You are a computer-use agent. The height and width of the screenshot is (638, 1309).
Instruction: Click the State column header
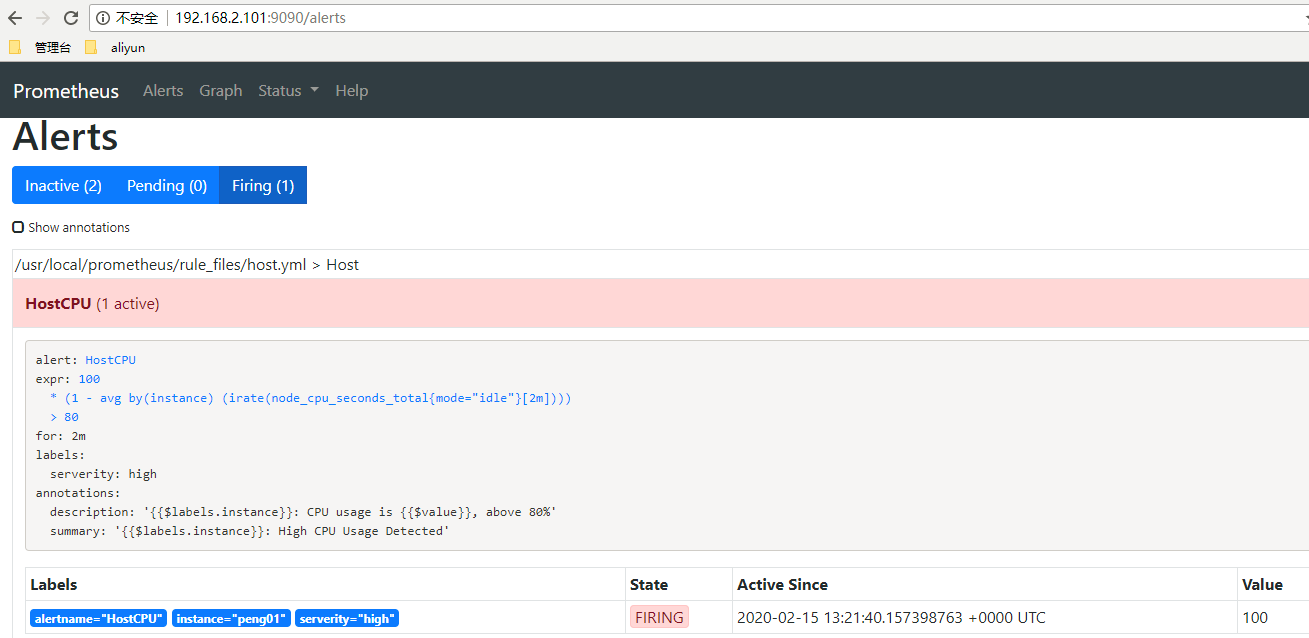(649, 584)
